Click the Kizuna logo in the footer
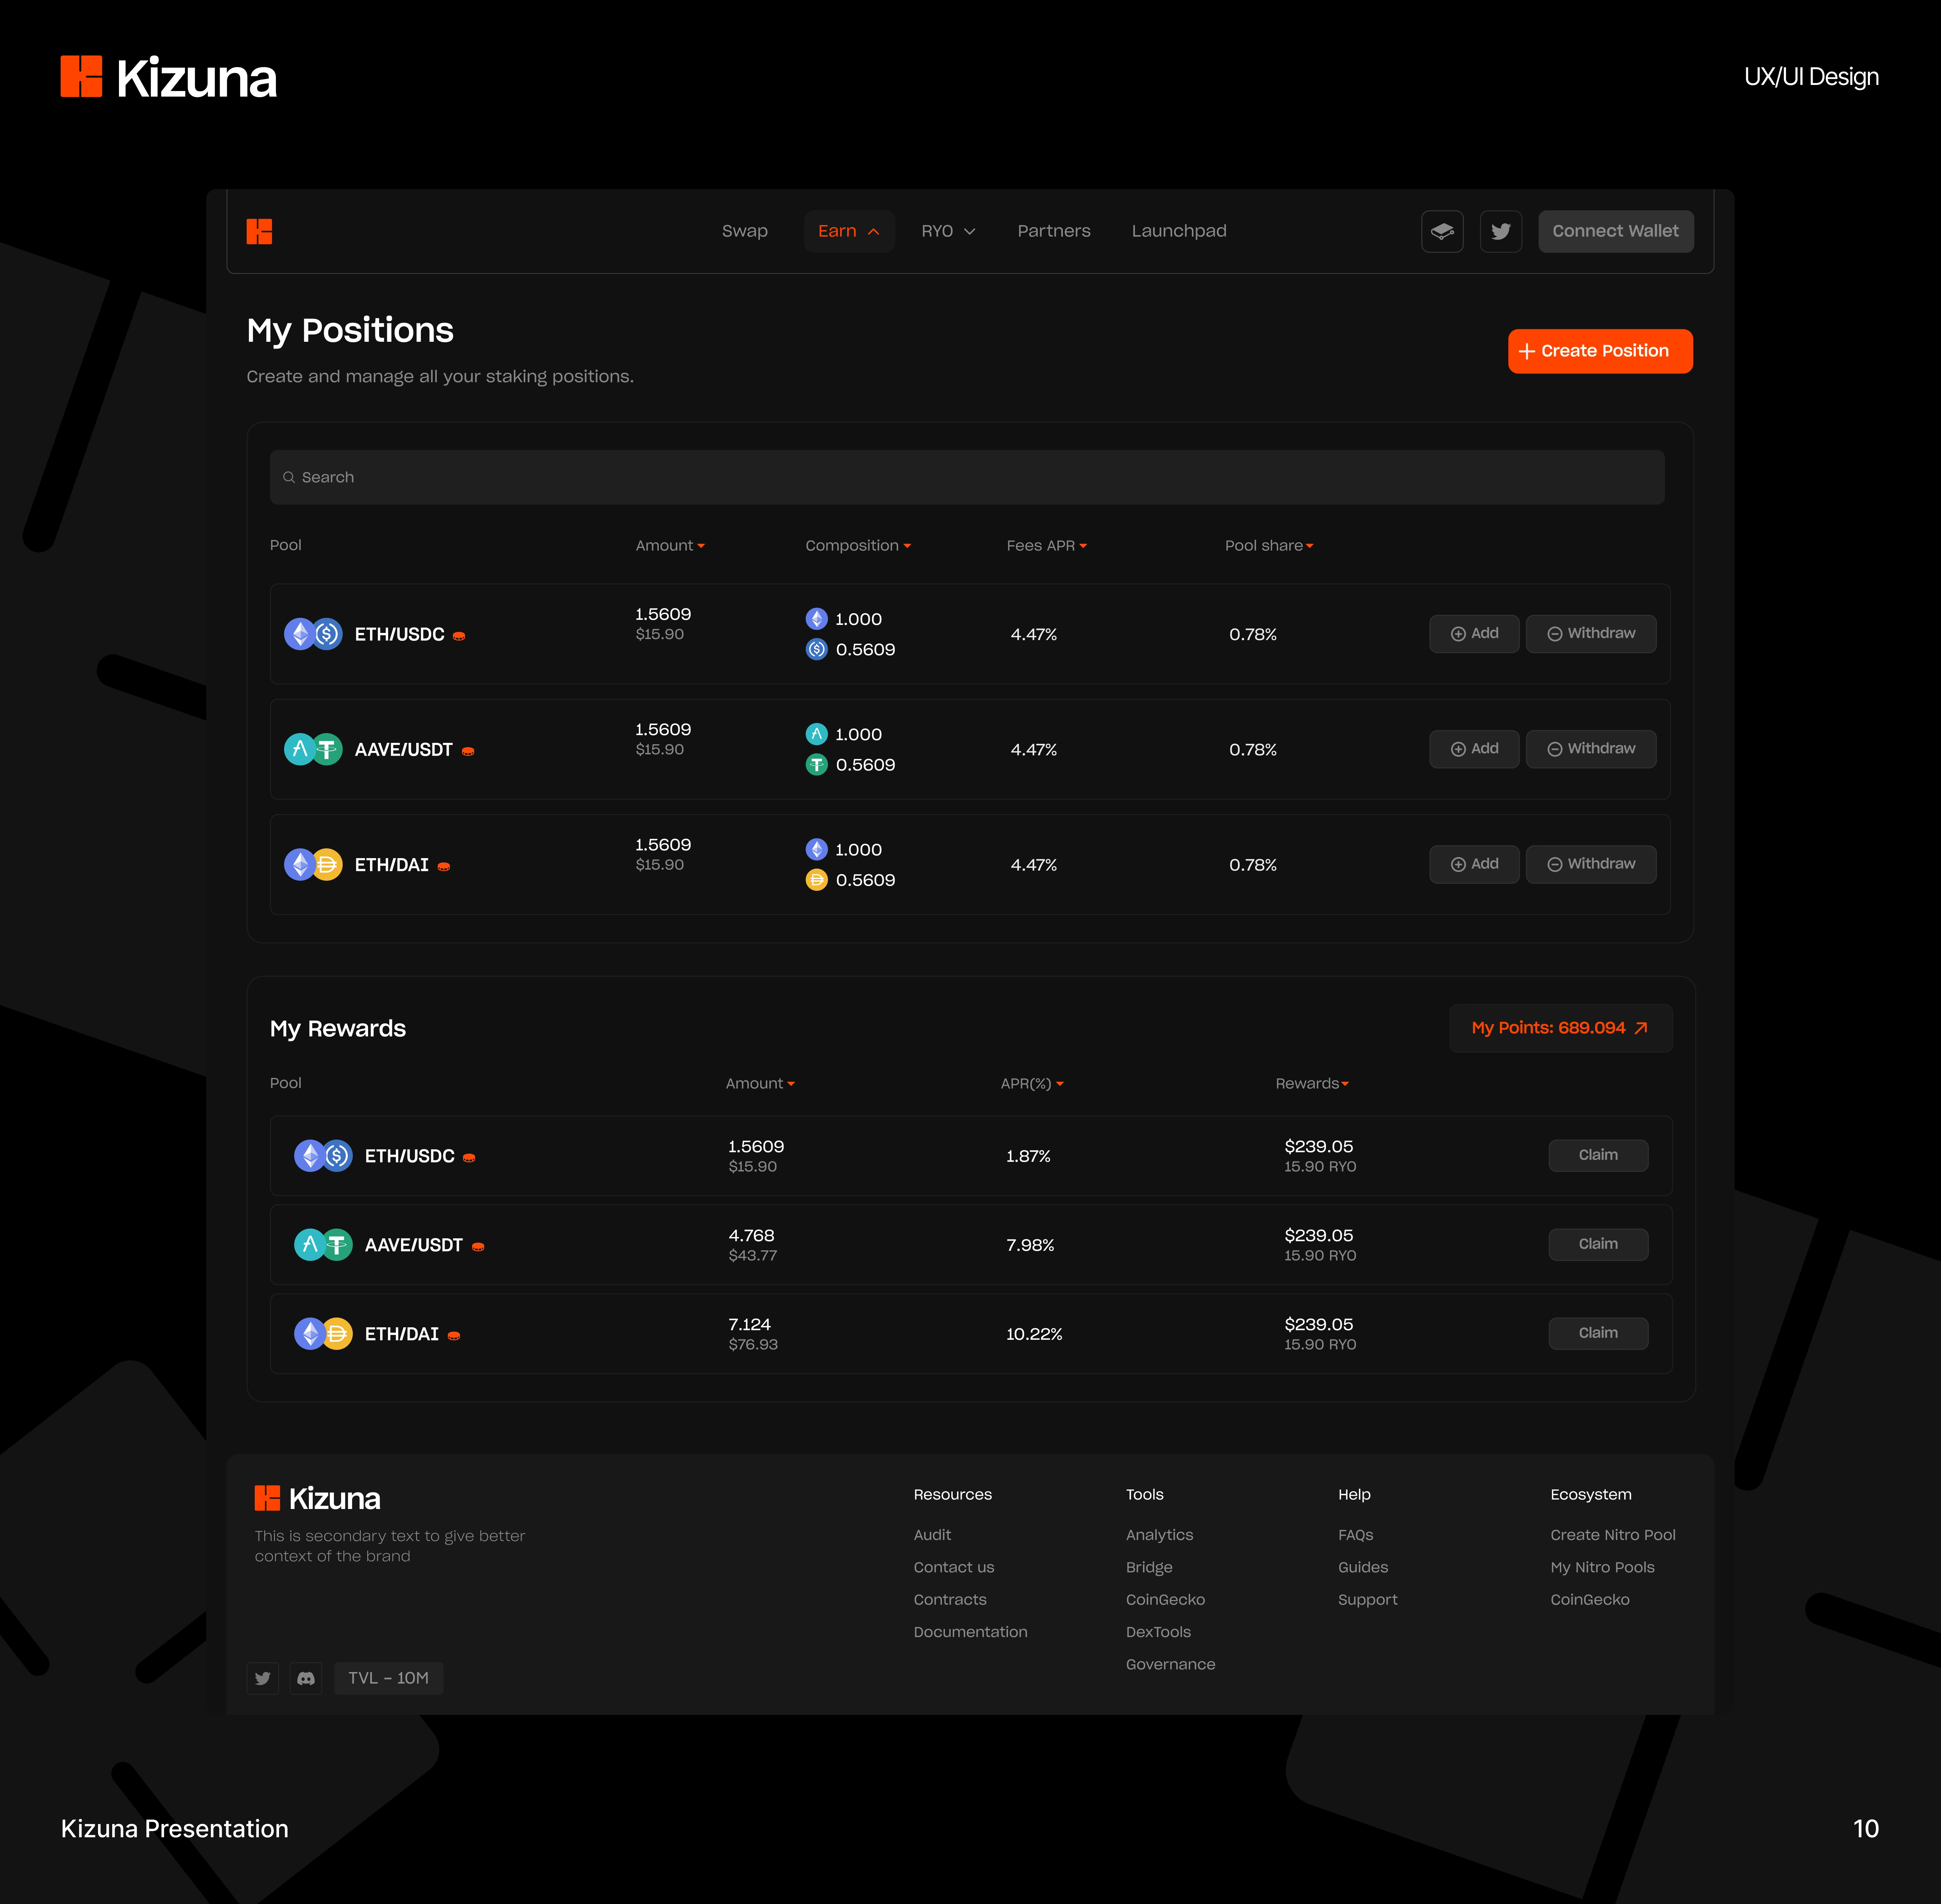 (317, 1498)
